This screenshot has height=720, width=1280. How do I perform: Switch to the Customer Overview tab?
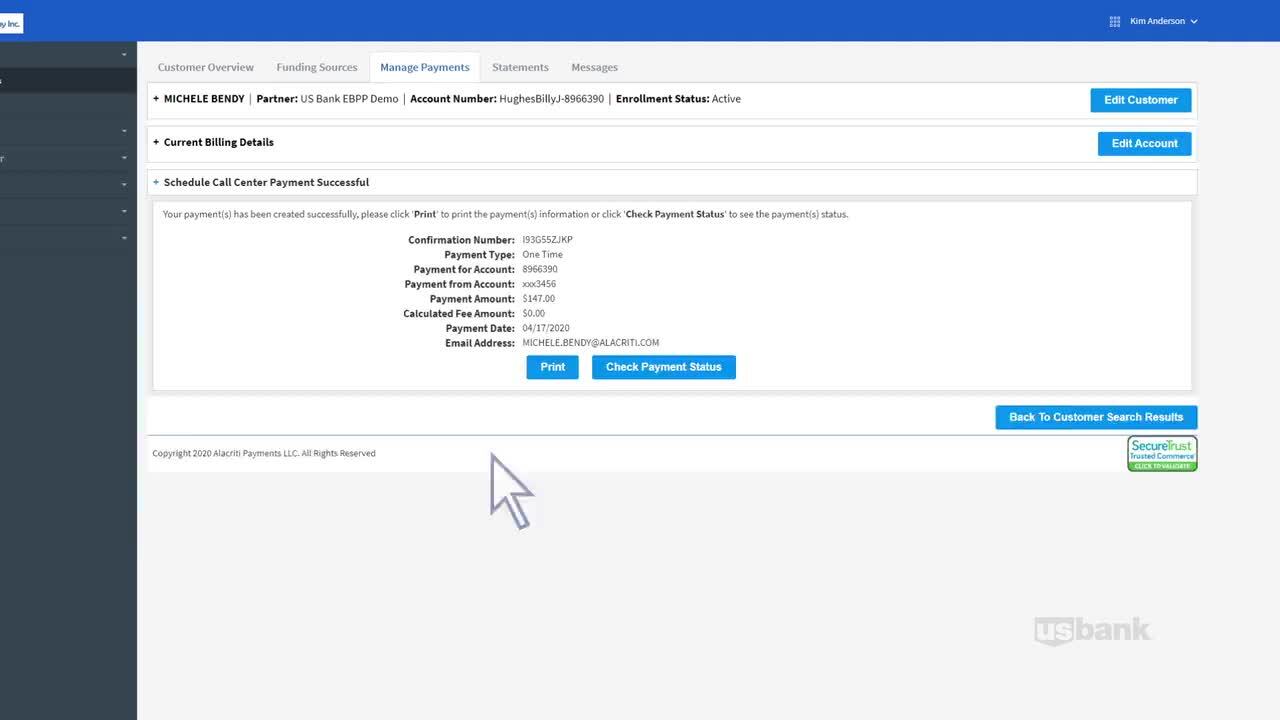point(205,67)
